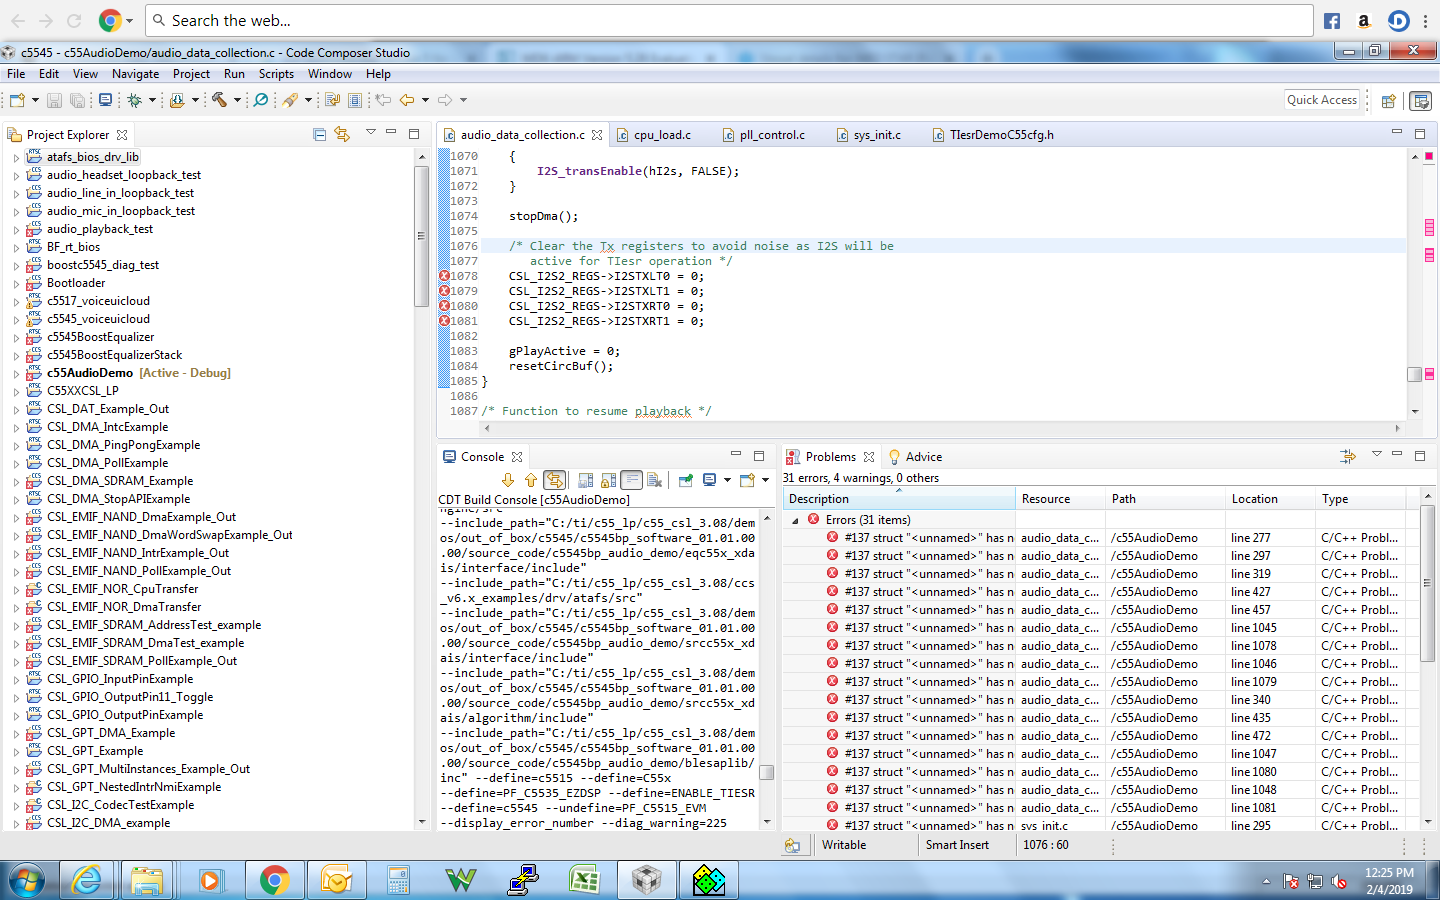
Task: Click the browser Search the web address bar
Action: tap(730, 20)
